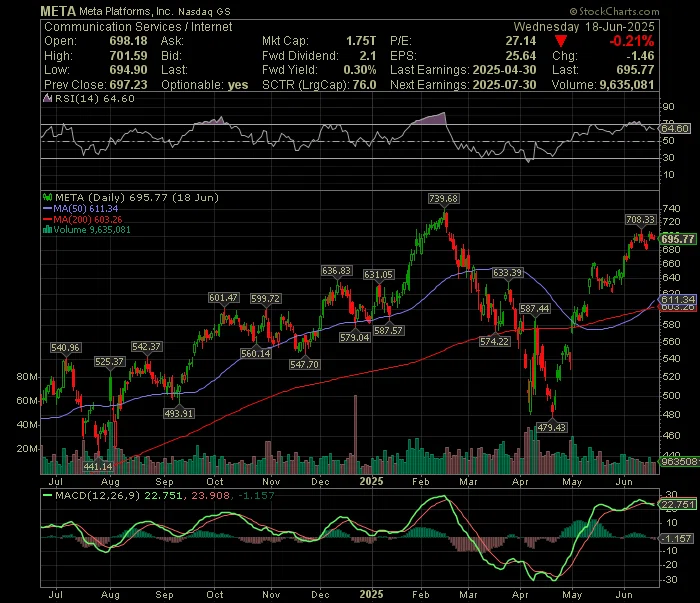Click the green MACD legend line marker
Viewport: 700px width, 603px height.
pyautogui.click(x=47, y=495)
